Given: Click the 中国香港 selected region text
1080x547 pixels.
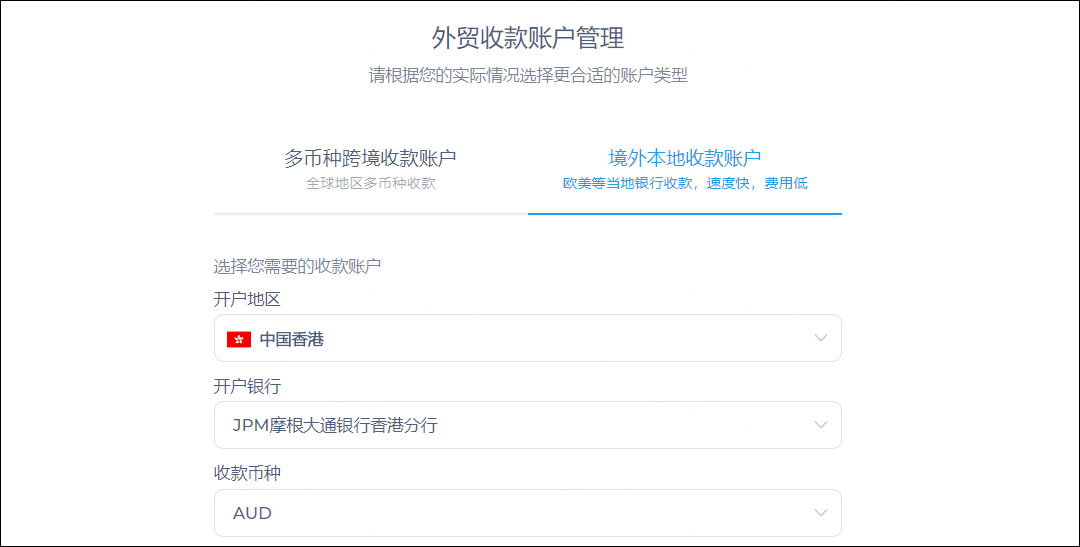Looking at the screenshot, I should (292, 339).
